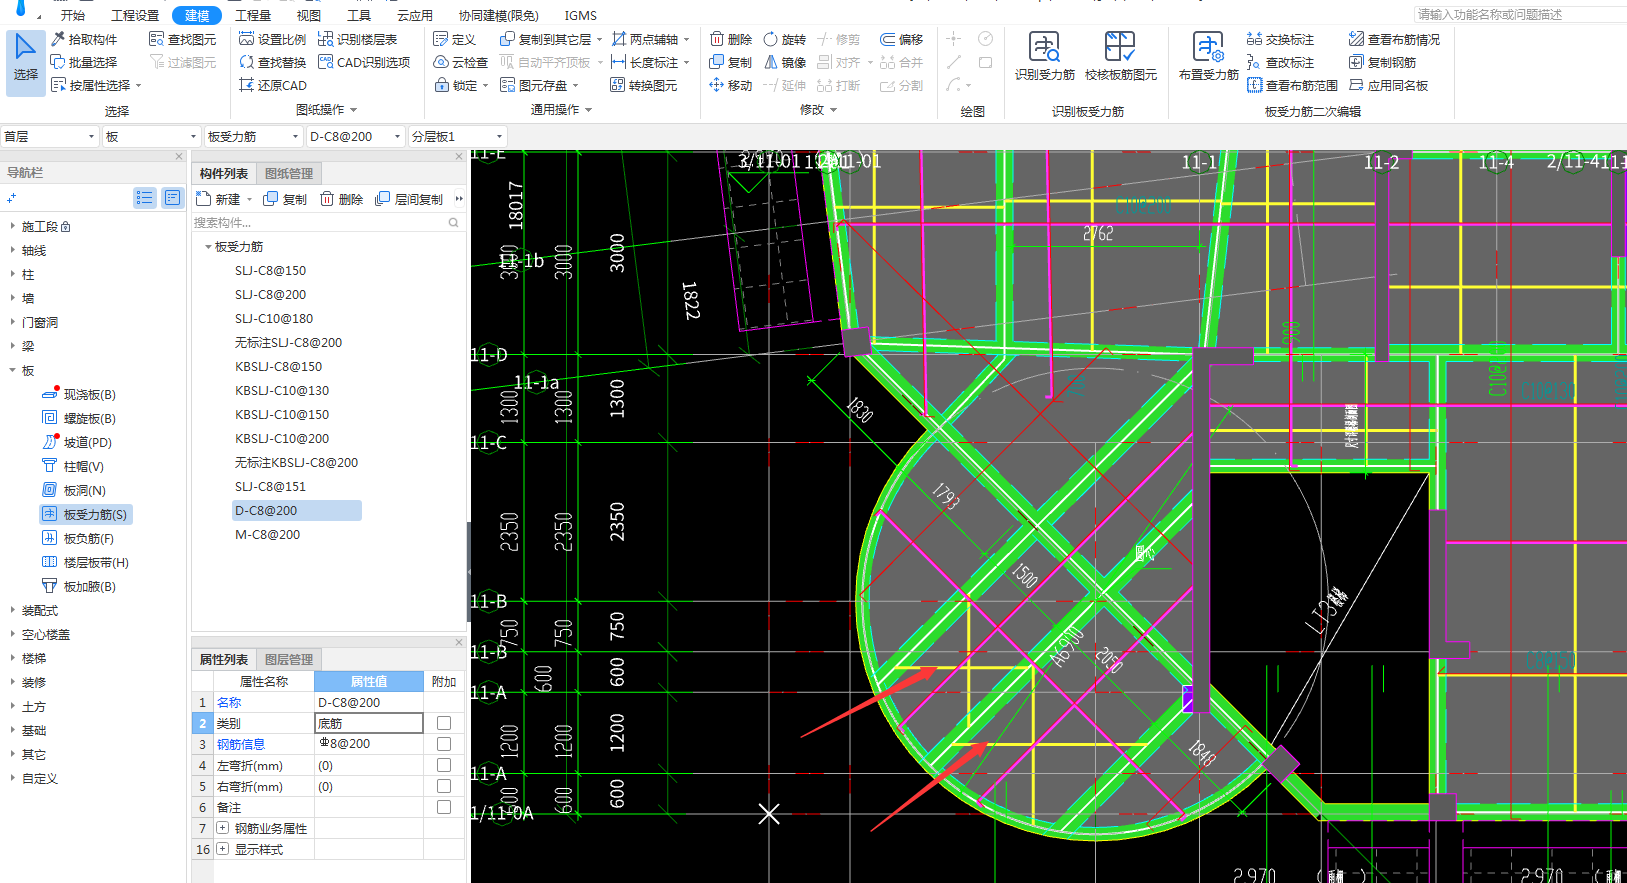
Task: Click 查看布筋范围 tool
Action: pyautogui.click(x=1293, y=85)
